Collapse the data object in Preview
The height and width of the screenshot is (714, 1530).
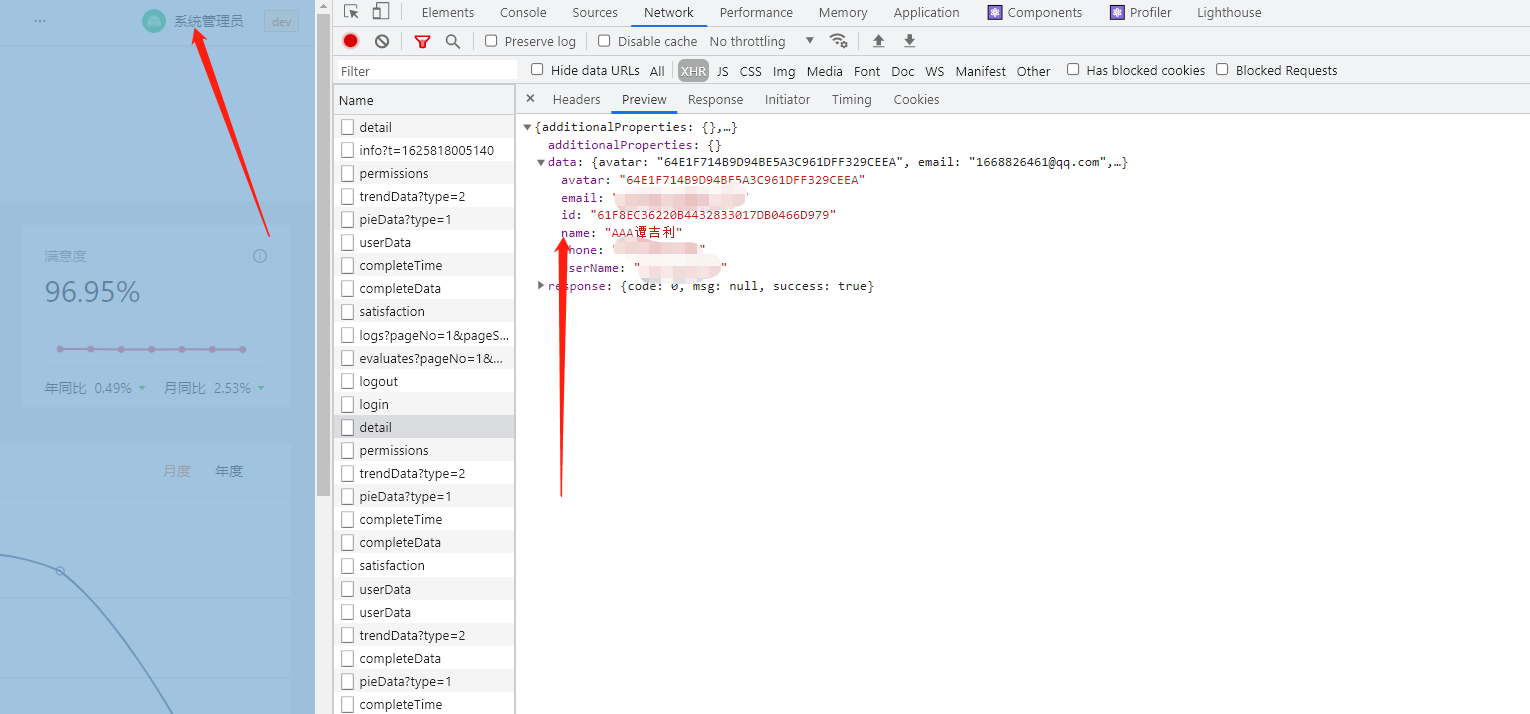pyautogui.click(x=541, y=161)
